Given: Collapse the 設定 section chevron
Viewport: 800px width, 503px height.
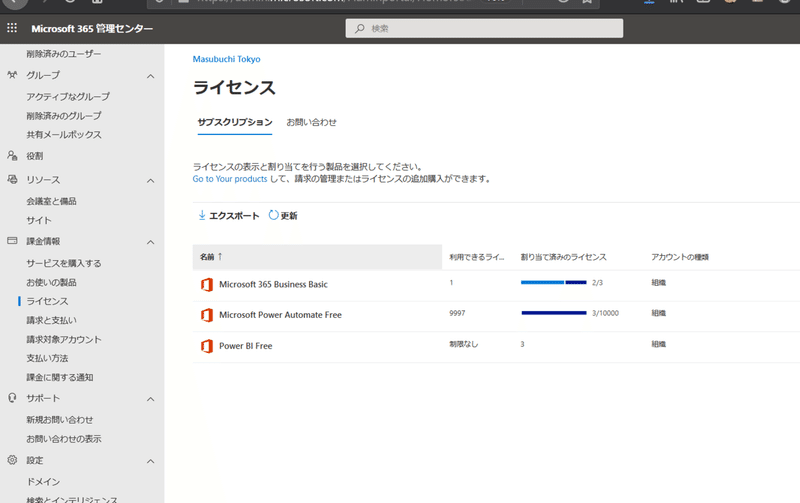Looking at the screenshot, I should pyautogui.click(x=151, y=461).
